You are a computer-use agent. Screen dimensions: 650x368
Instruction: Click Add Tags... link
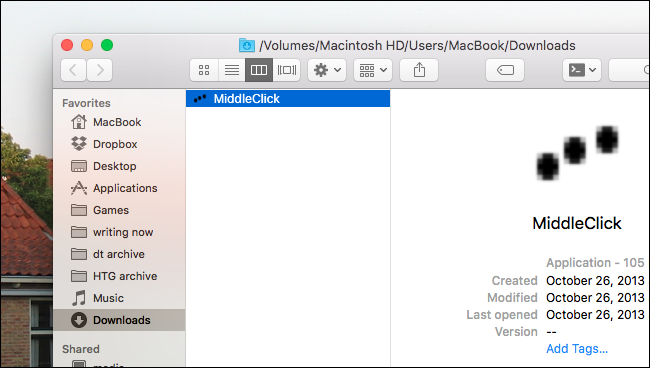[x=577, y=349]
